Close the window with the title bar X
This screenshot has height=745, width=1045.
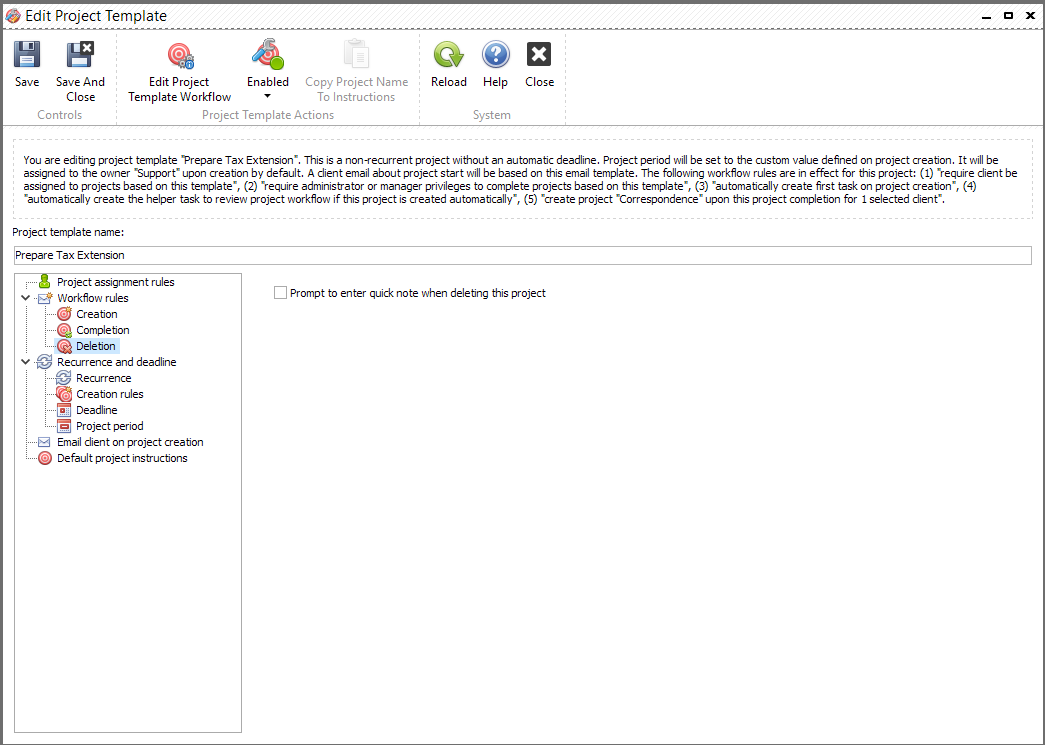1030,15
